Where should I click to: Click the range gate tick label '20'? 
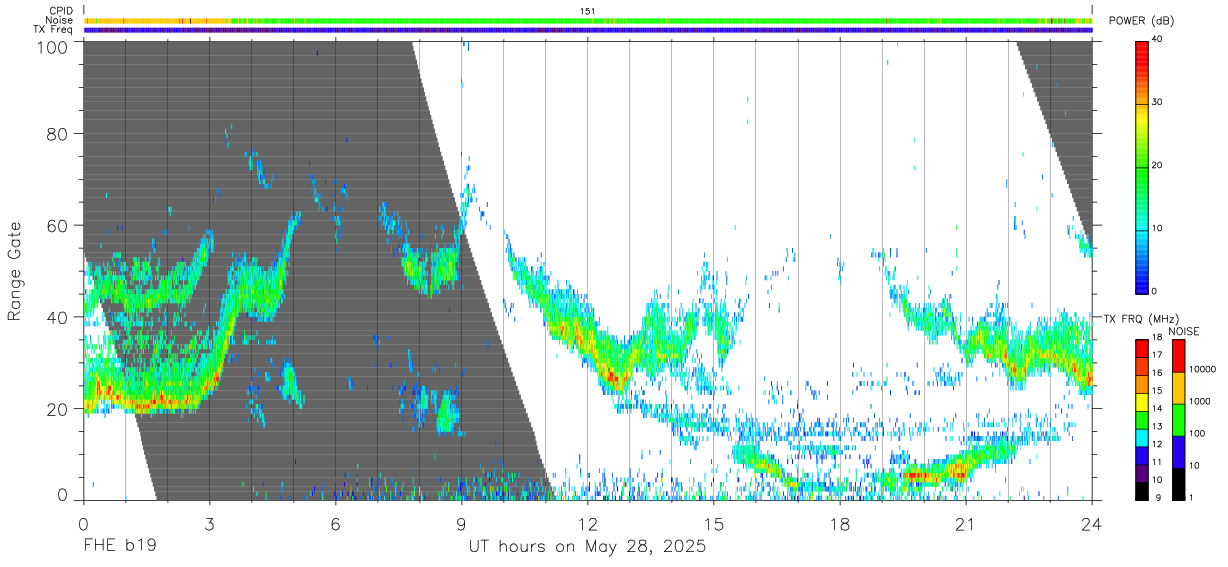[x=58, y=409]
